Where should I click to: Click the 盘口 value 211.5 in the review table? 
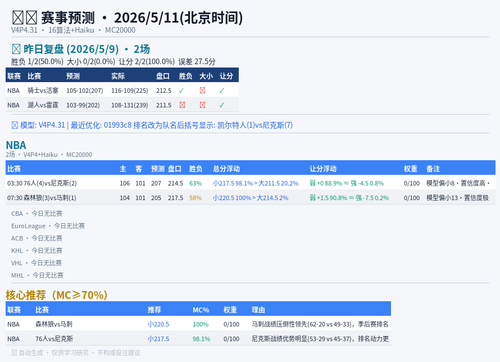tap(164, 105)
